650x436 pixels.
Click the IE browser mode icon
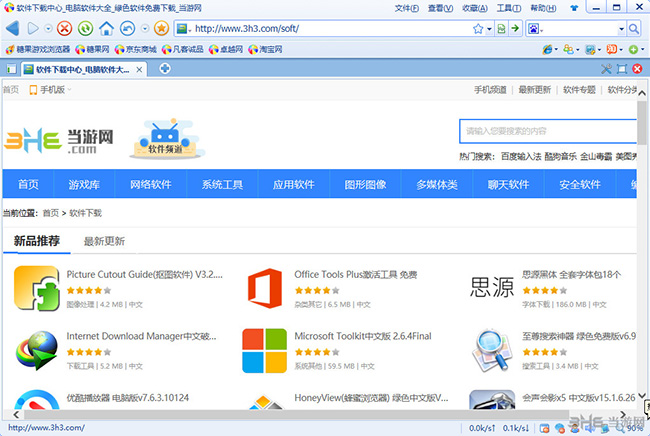(547, 49)
